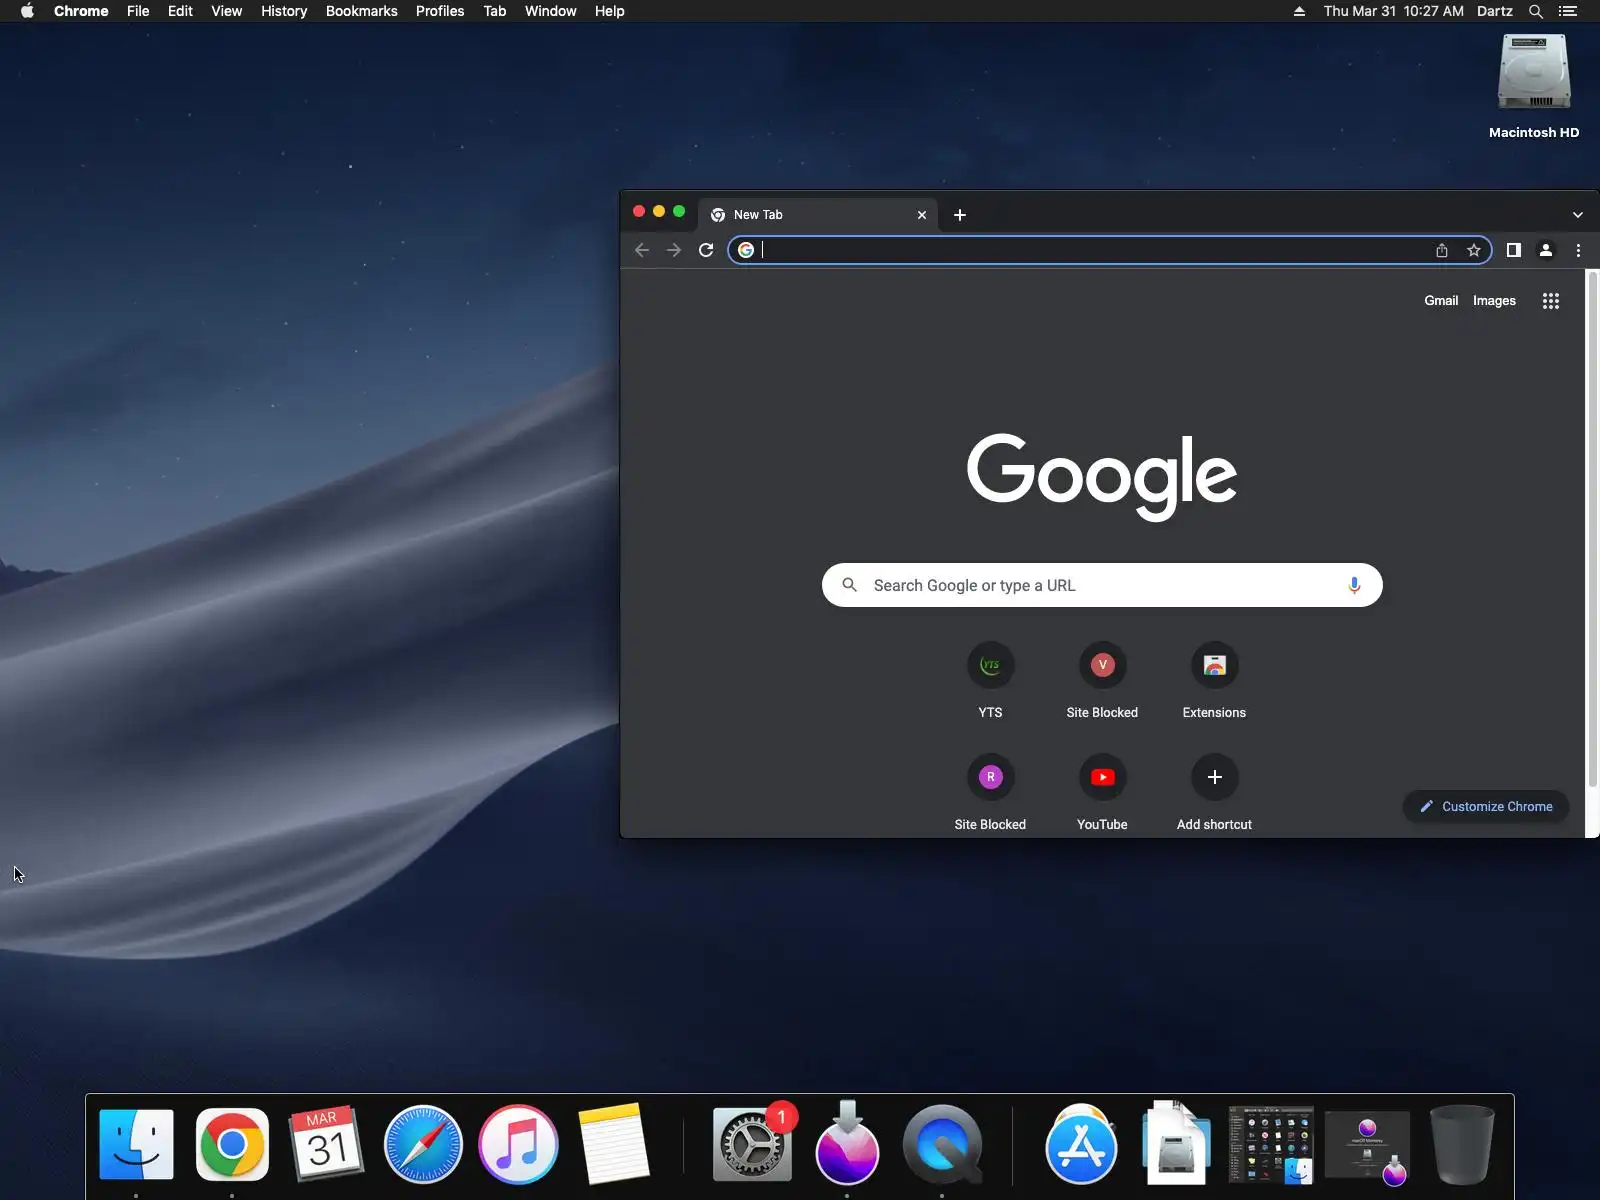Open the Trash in the Dock
The height and width of the screenshot is (1200, 1600).
click(1462, 1144)
